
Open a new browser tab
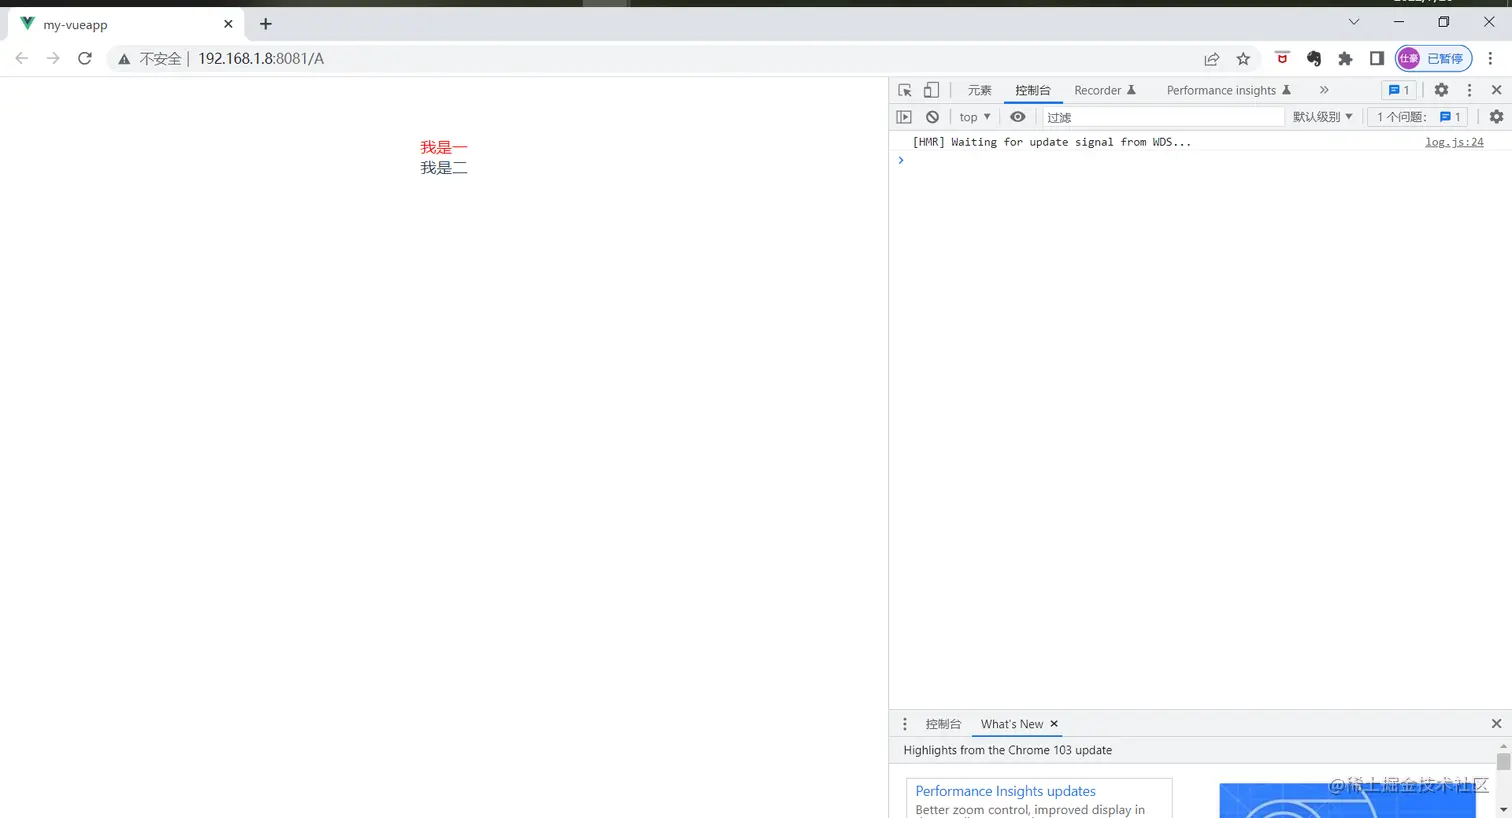point(266,24)
